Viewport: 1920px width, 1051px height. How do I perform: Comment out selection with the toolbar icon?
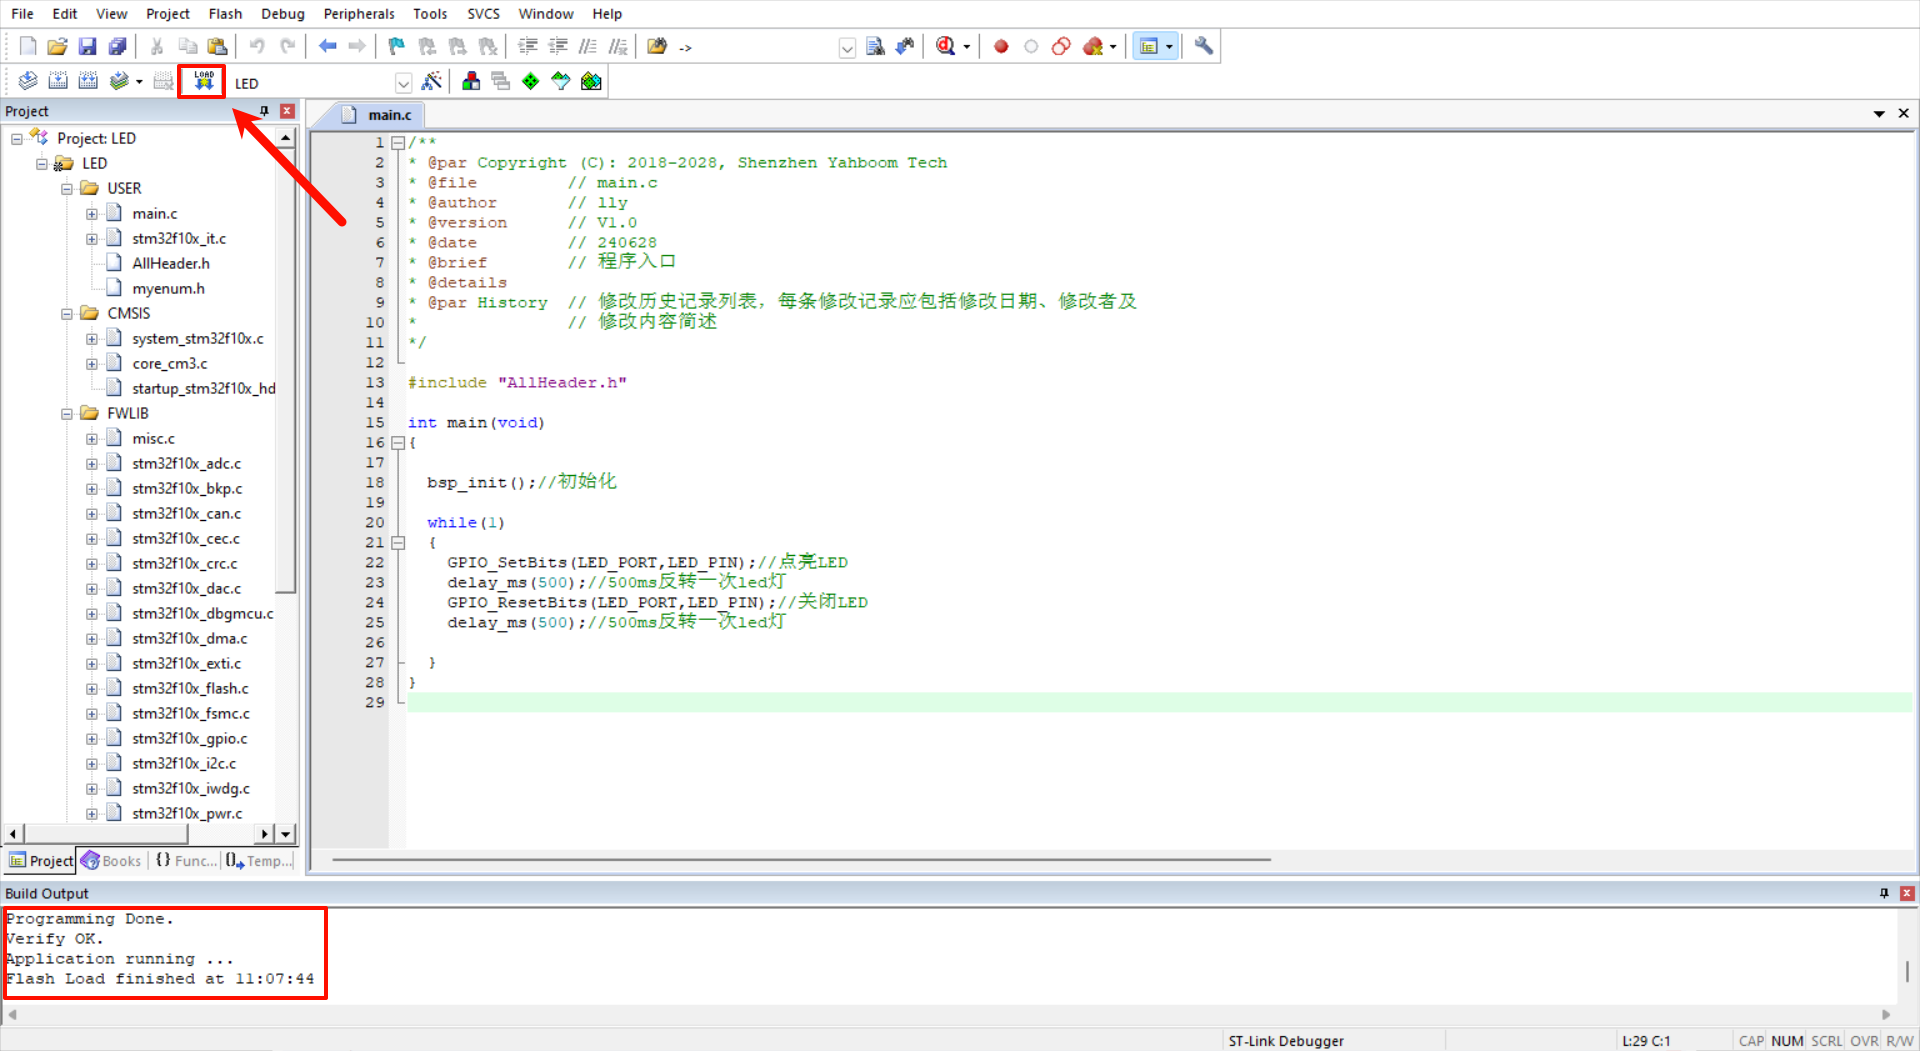pyautogui.click(x=588, y=46)
